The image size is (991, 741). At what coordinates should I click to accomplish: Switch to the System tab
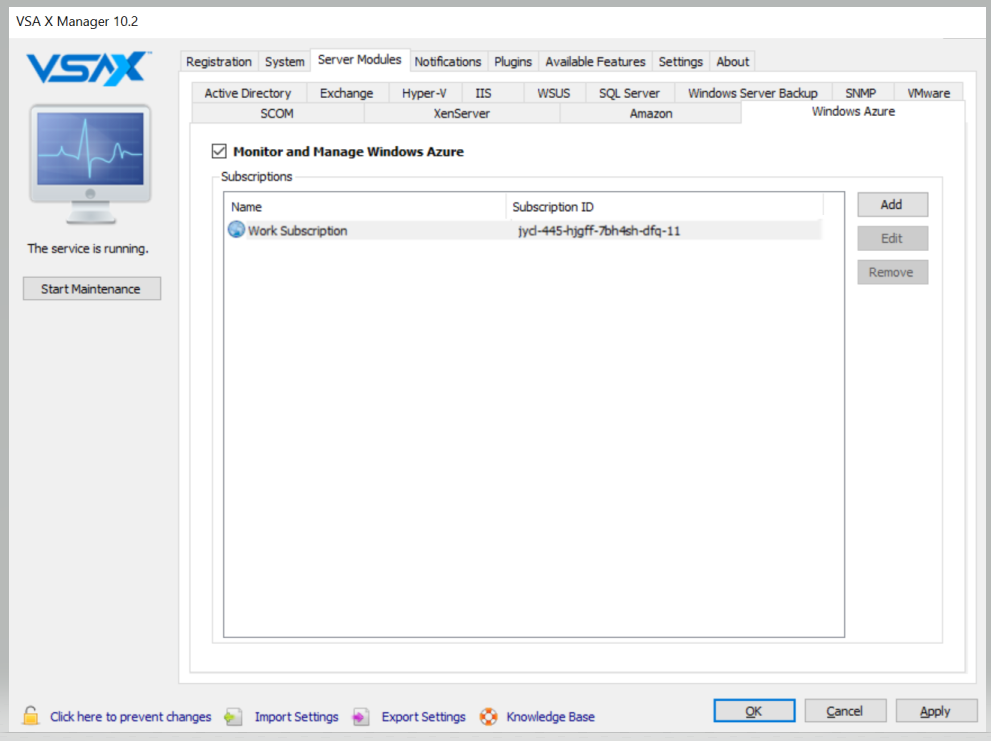pyautogui.click(x=284, y=61)
